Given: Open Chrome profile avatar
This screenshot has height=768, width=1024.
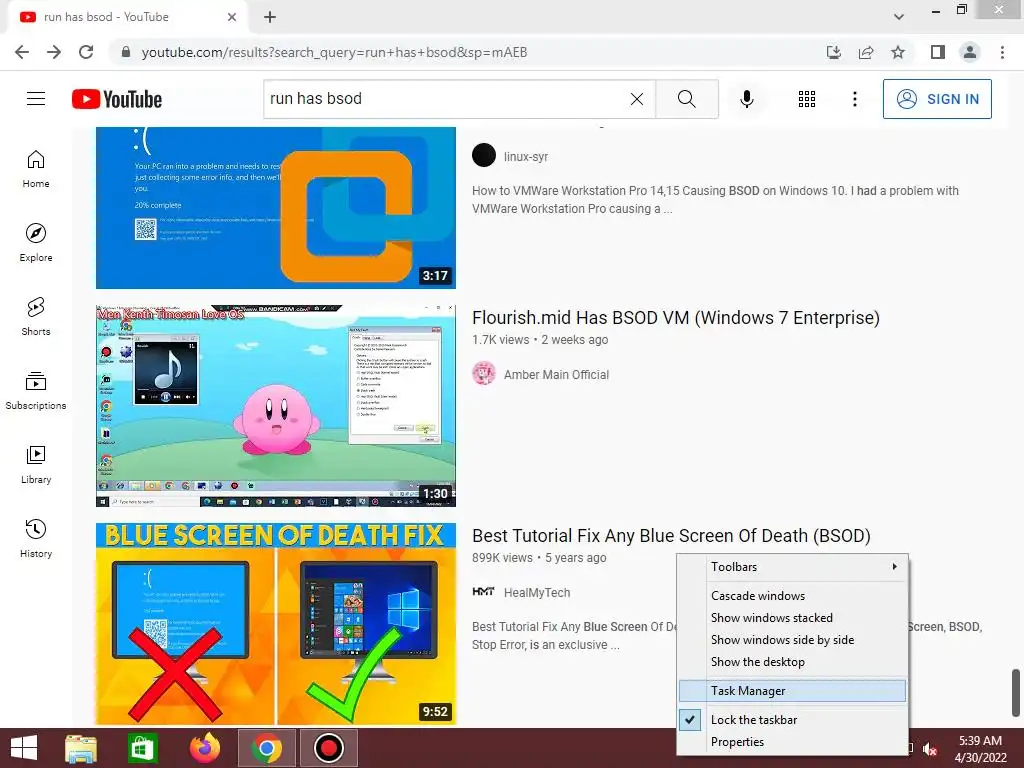Looking at the screenshot, I should tap(970, 52).
